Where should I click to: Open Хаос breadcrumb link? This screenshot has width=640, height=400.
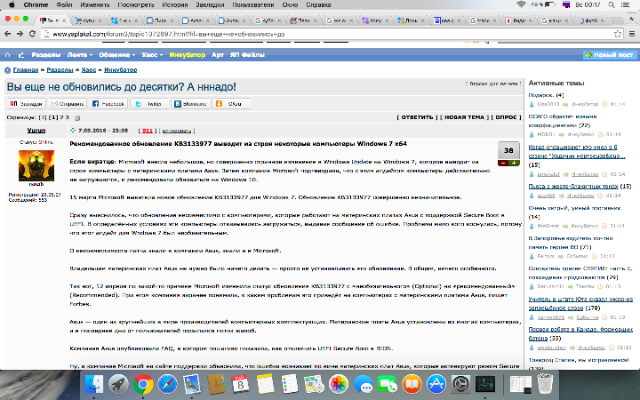[x=89, y=70]
